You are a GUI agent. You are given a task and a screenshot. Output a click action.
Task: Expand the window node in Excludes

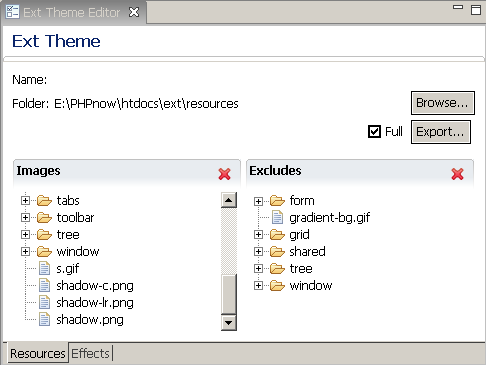click(258, 286)
